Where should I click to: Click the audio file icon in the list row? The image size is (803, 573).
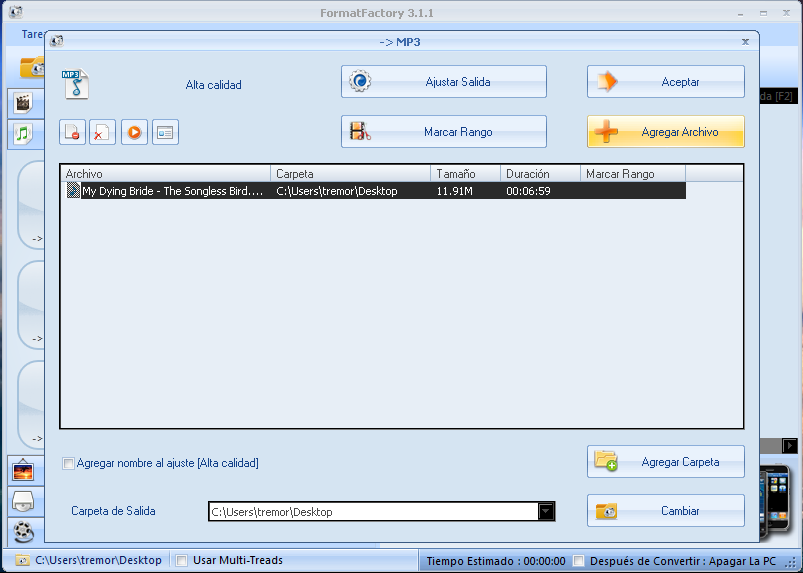pyautogui.click(x=74, y=190)
